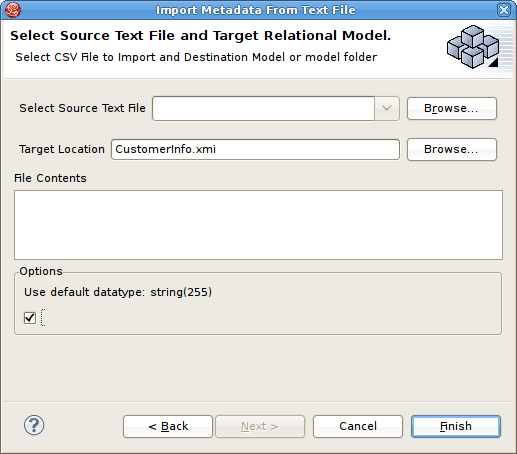This screenshot has height=454, width=517.
Task: Click inside the File Contents text area
Action: [x=258, y=225]
